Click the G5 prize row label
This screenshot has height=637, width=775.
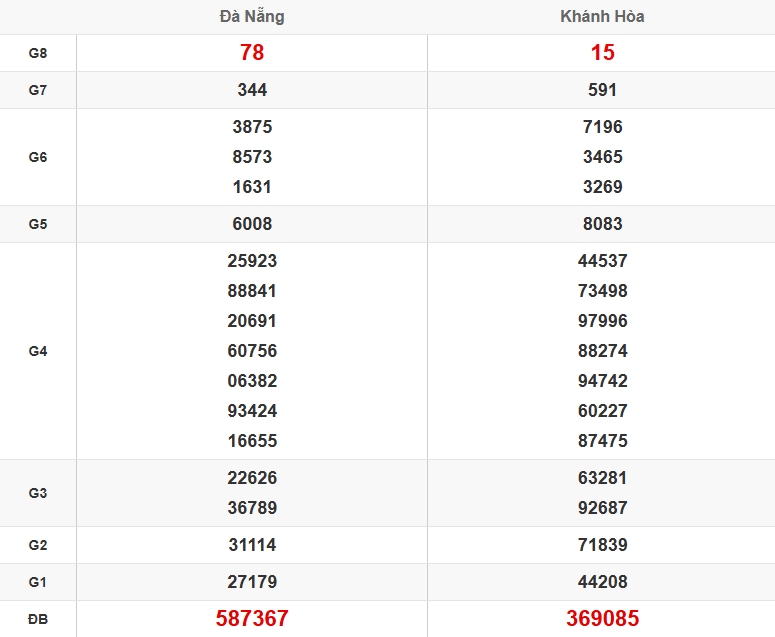(38, 224)
